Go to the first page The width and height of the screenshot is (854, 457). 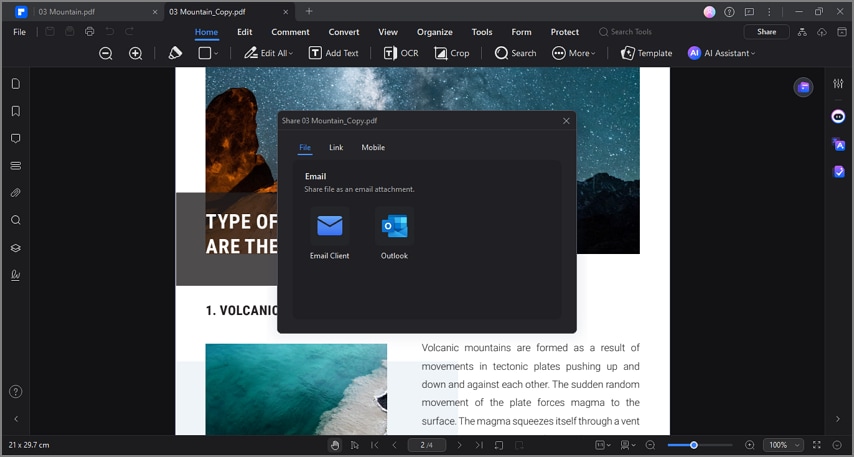(x=375, y=445)
